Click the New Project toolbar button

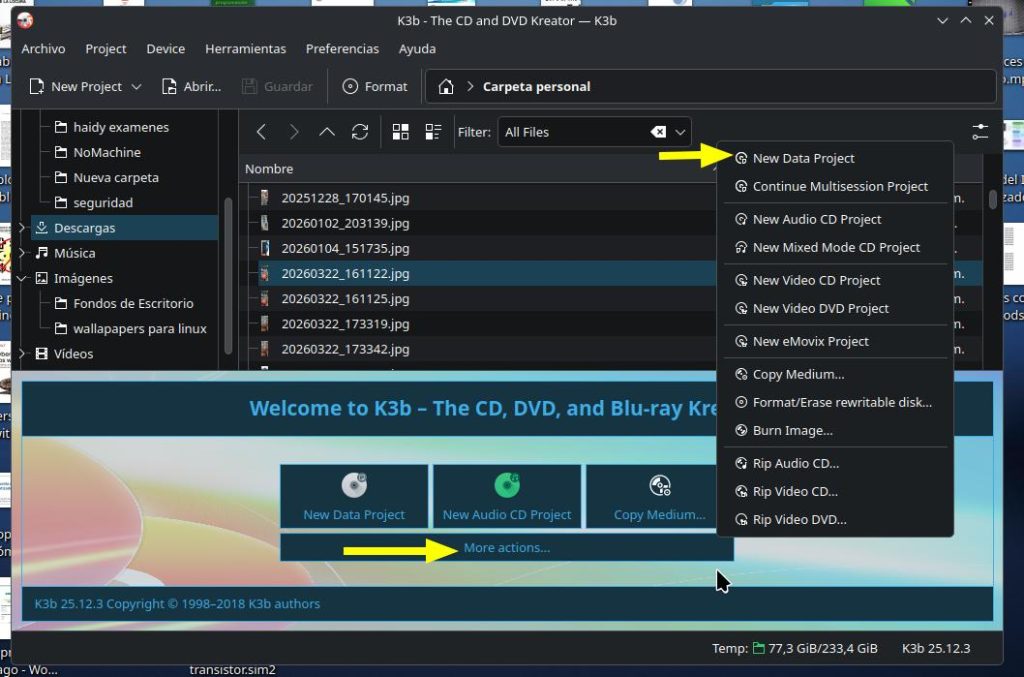click(x=76, y=86)
